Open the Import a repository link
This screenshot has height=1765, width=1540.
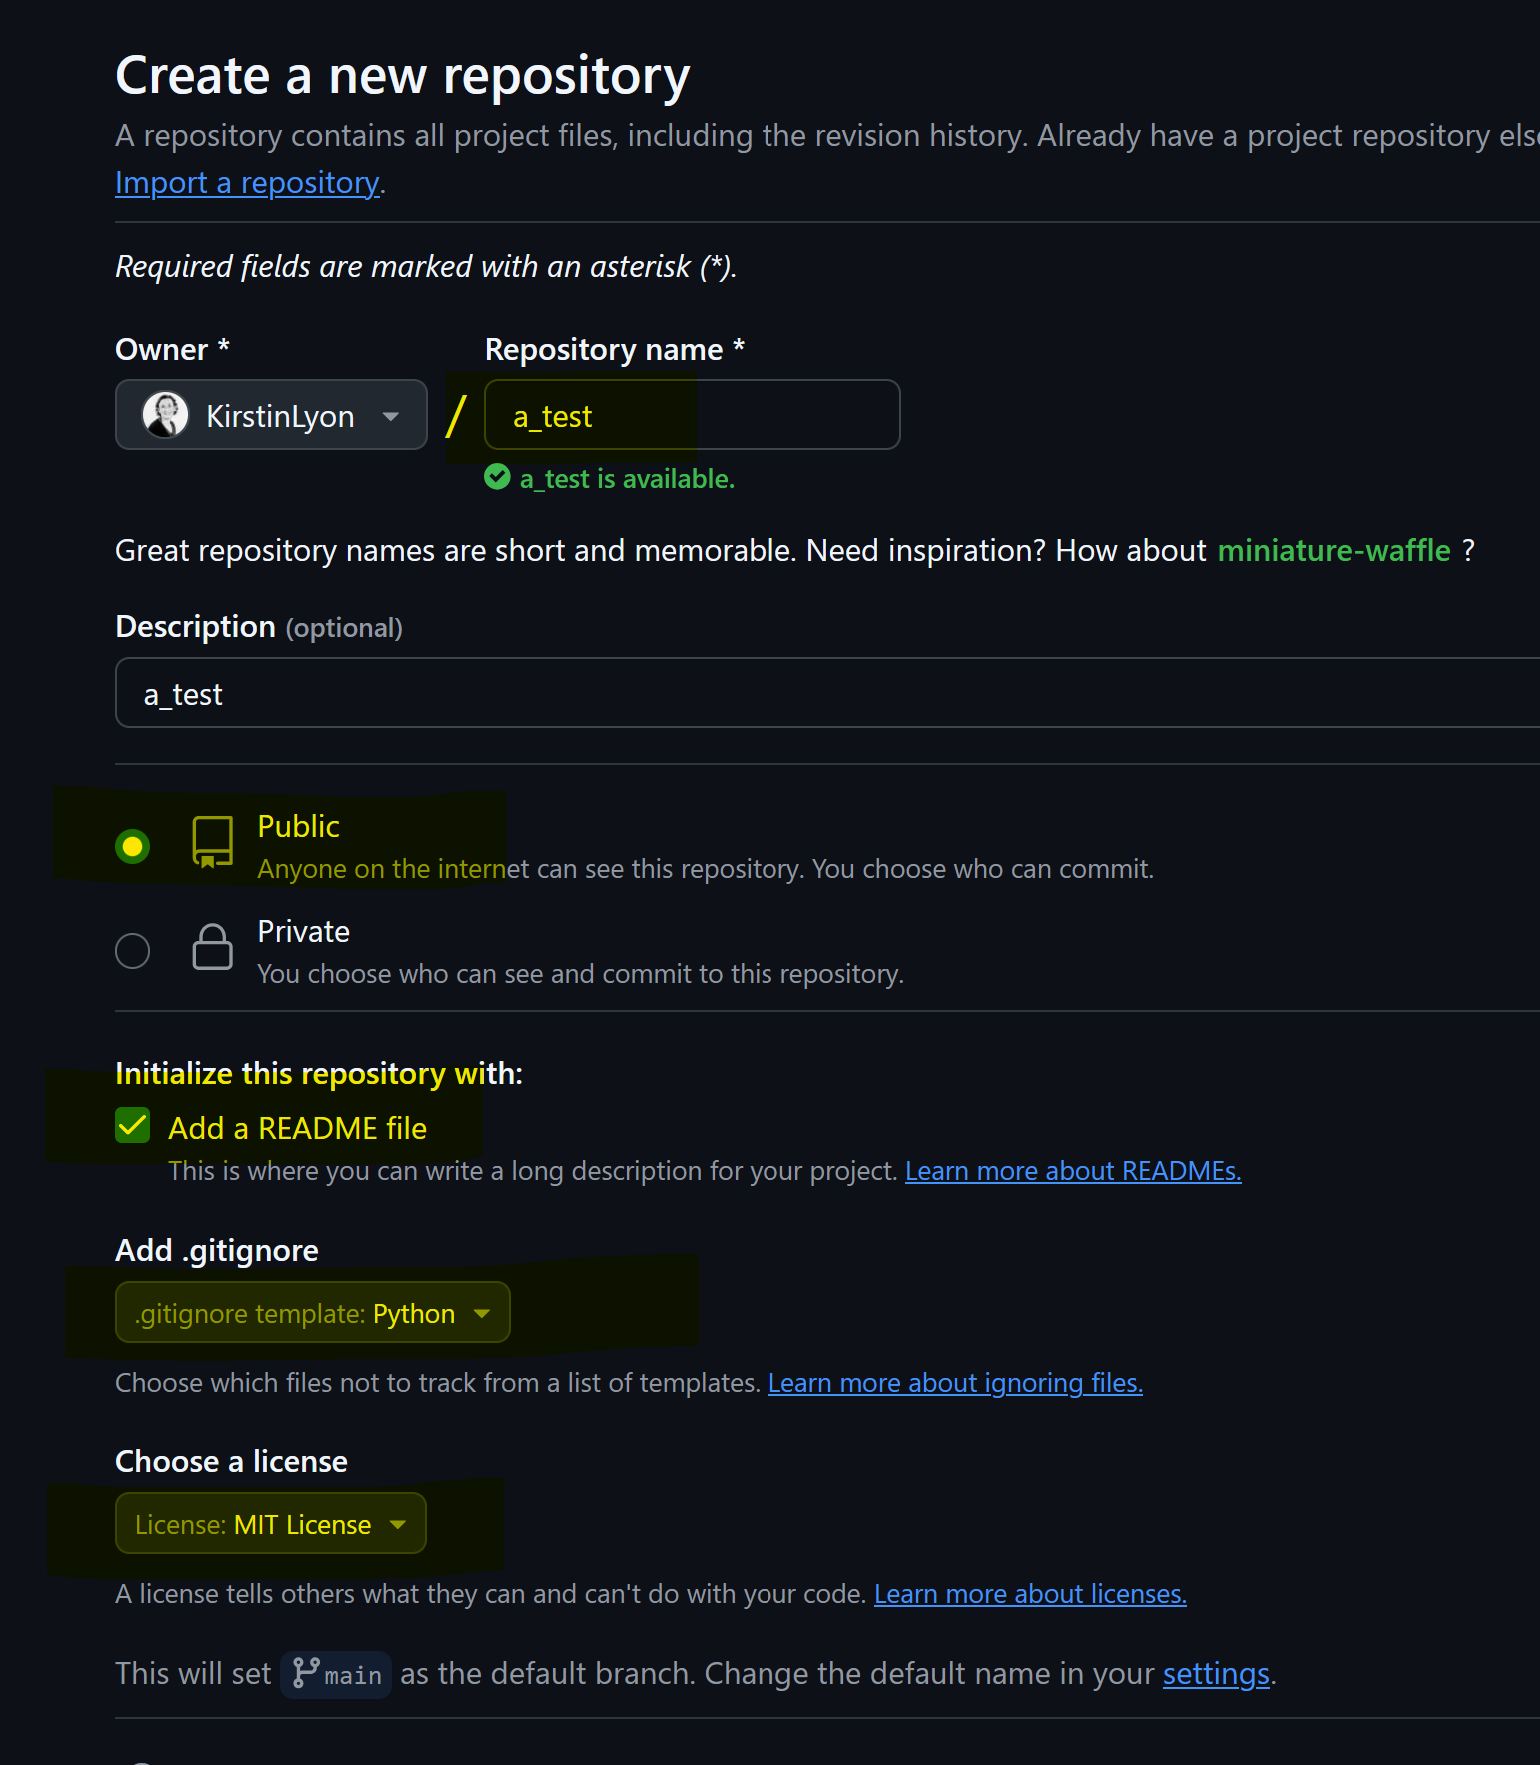[x=247, y=183]
